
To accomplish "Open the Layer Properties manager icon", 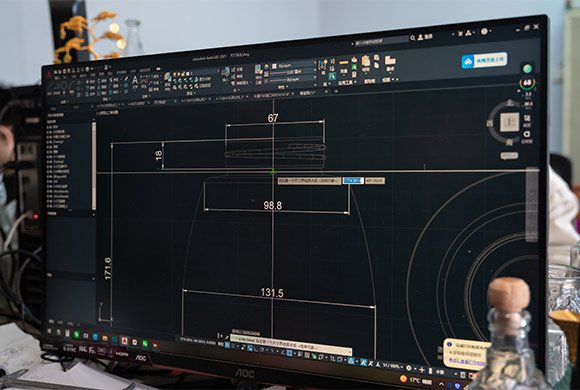I will point(167,76).
